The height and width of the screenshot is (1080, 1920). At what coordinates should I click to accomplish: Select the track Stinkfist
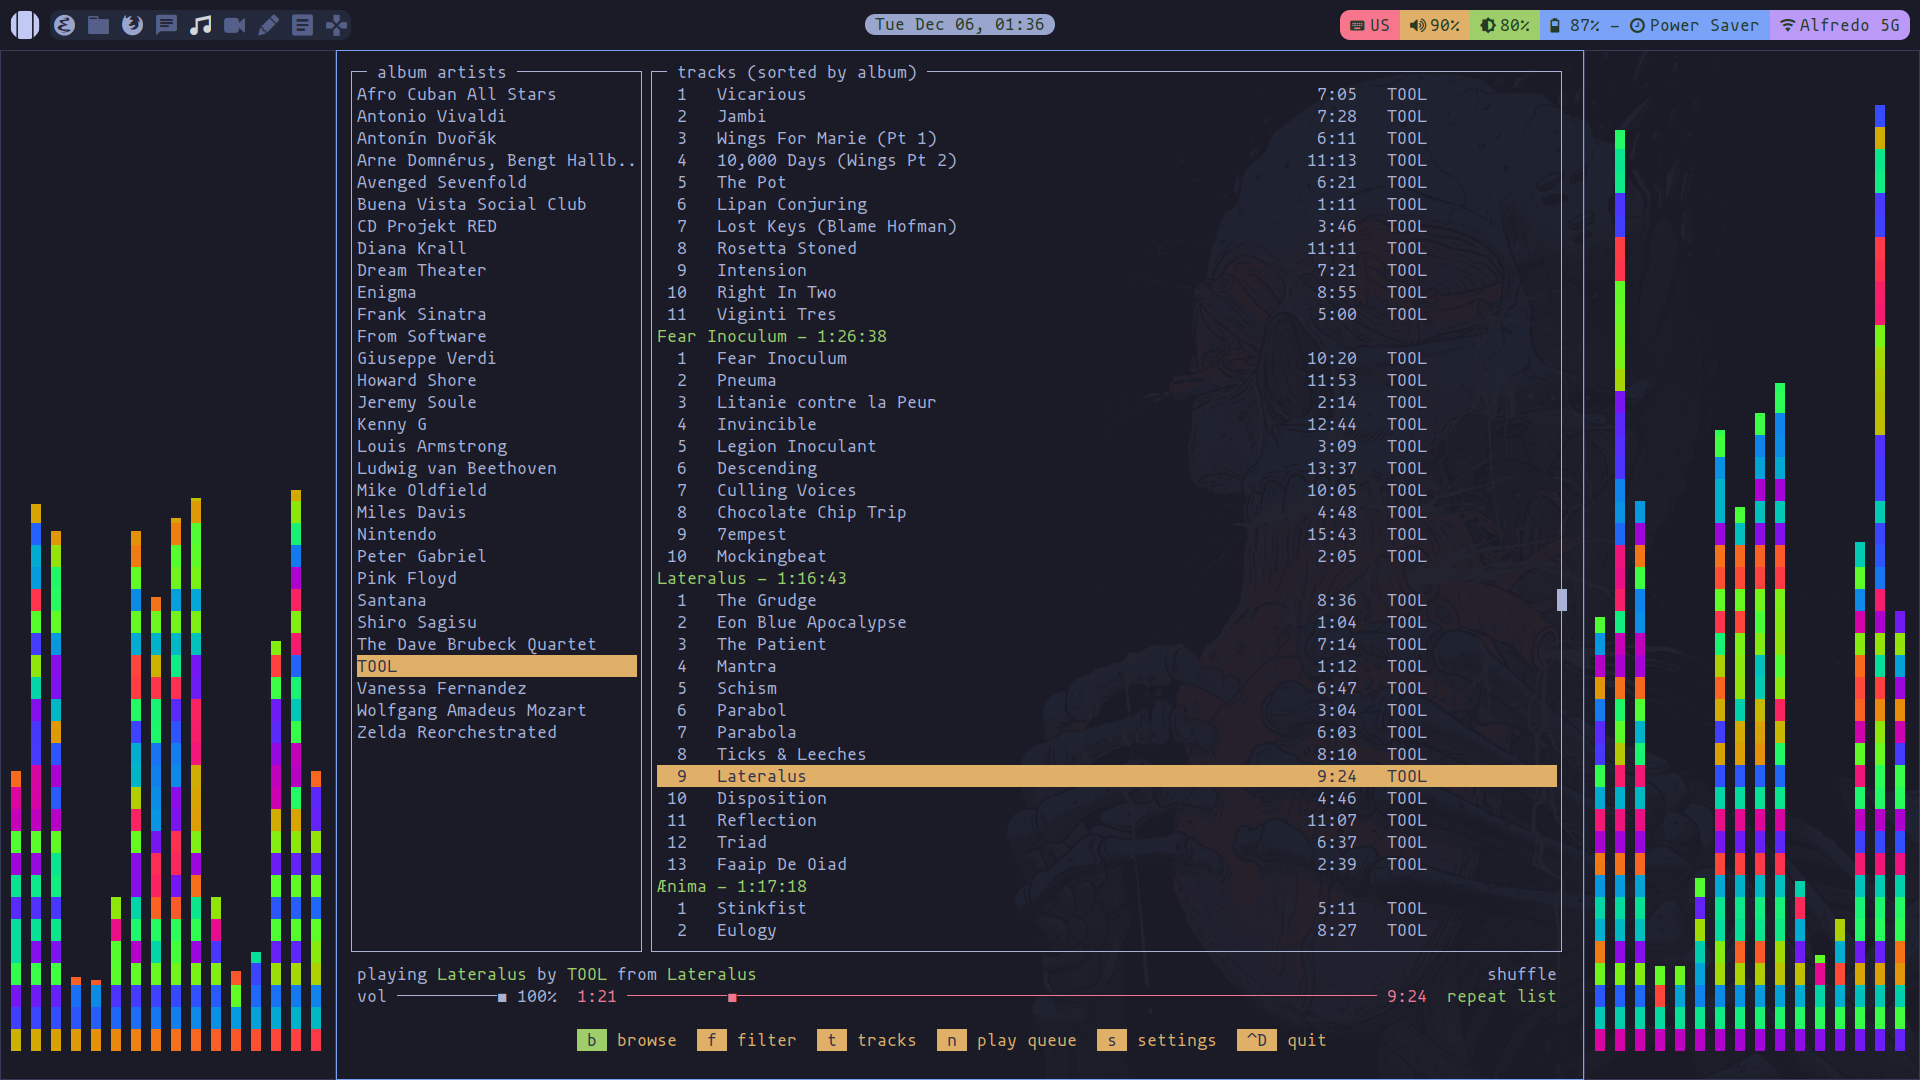click(1106, 908)
